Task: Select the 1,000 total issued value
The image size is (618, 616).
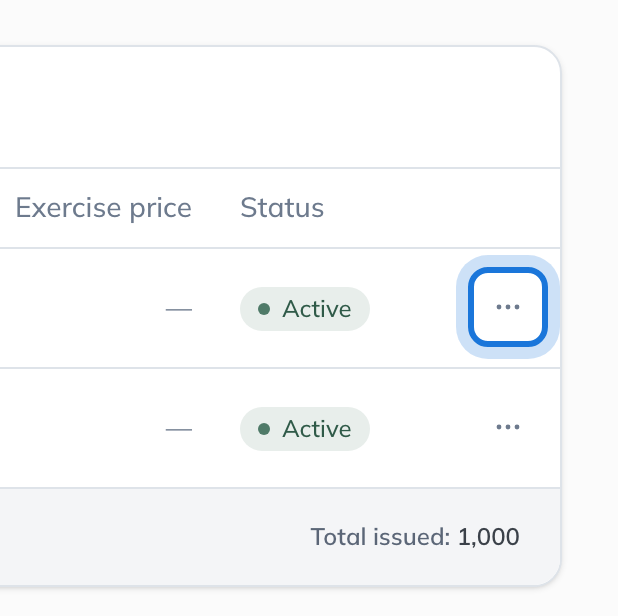Action: [488, 537]
